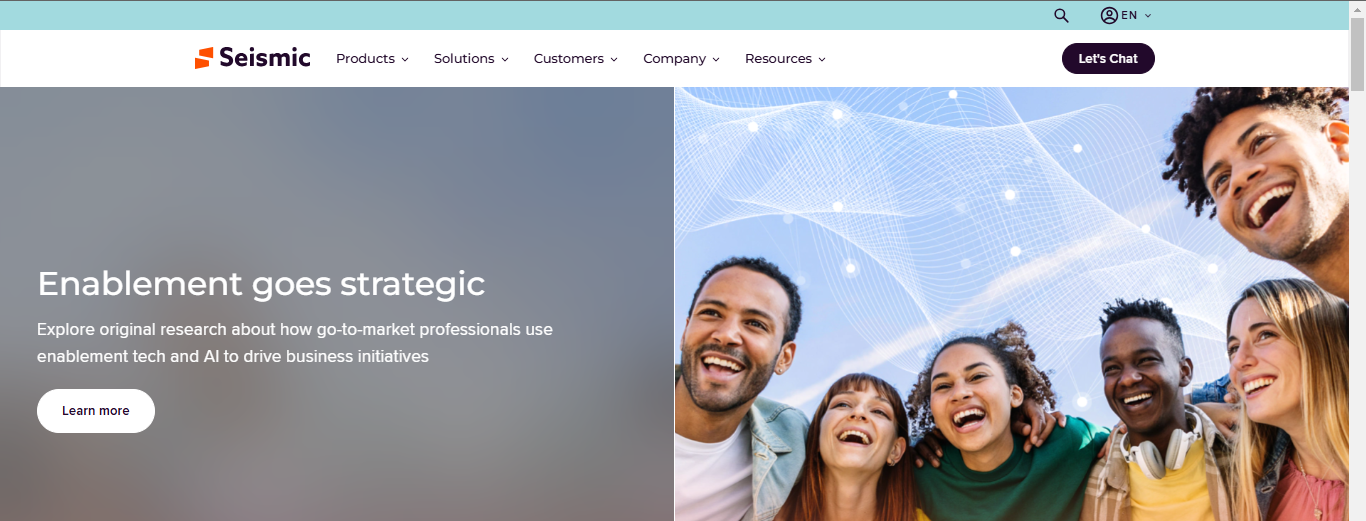Expand the chevron beside Company
This screenshot has width=1366, height=521.
point(716,60)
